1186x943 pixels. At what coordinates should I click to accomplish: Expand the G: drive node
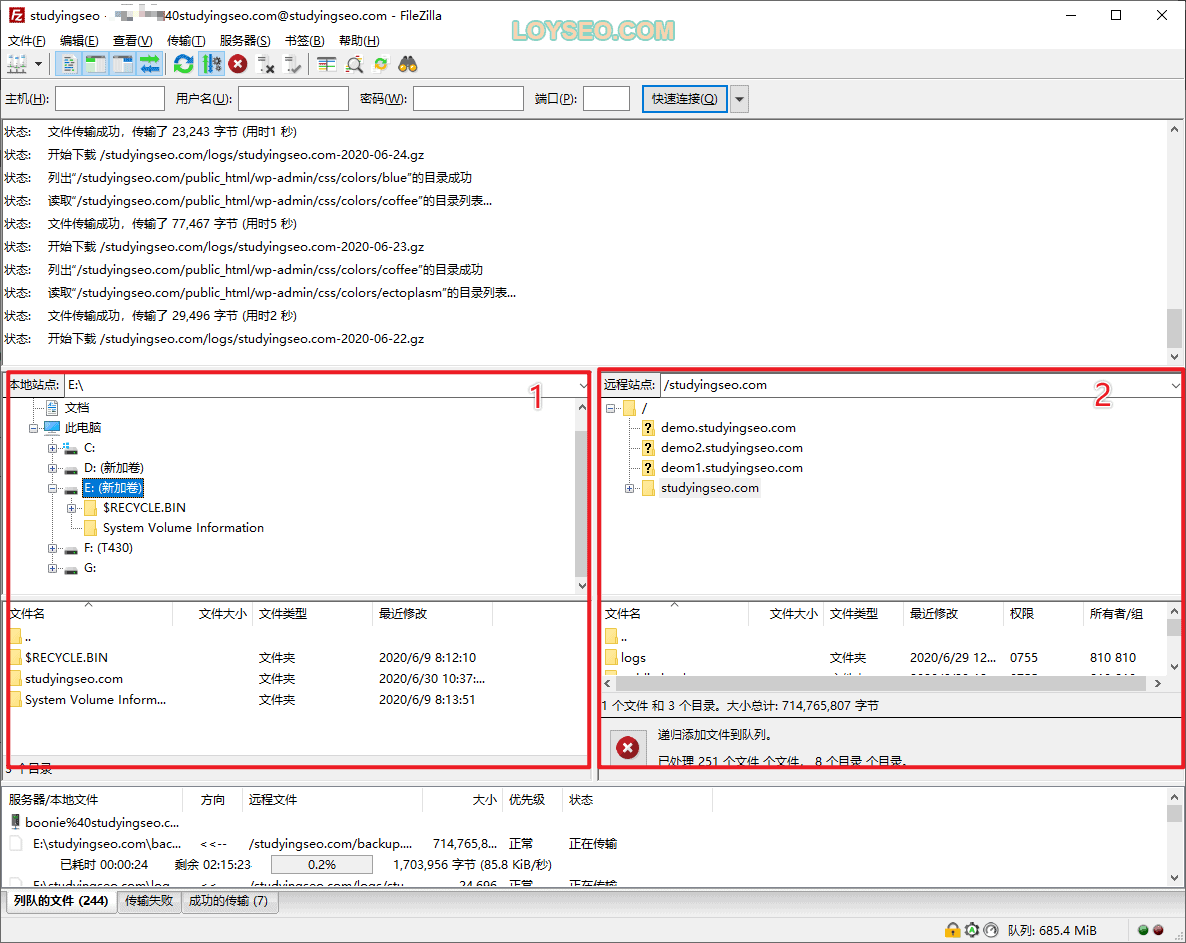pyautogui.click(x=52, y=569)
